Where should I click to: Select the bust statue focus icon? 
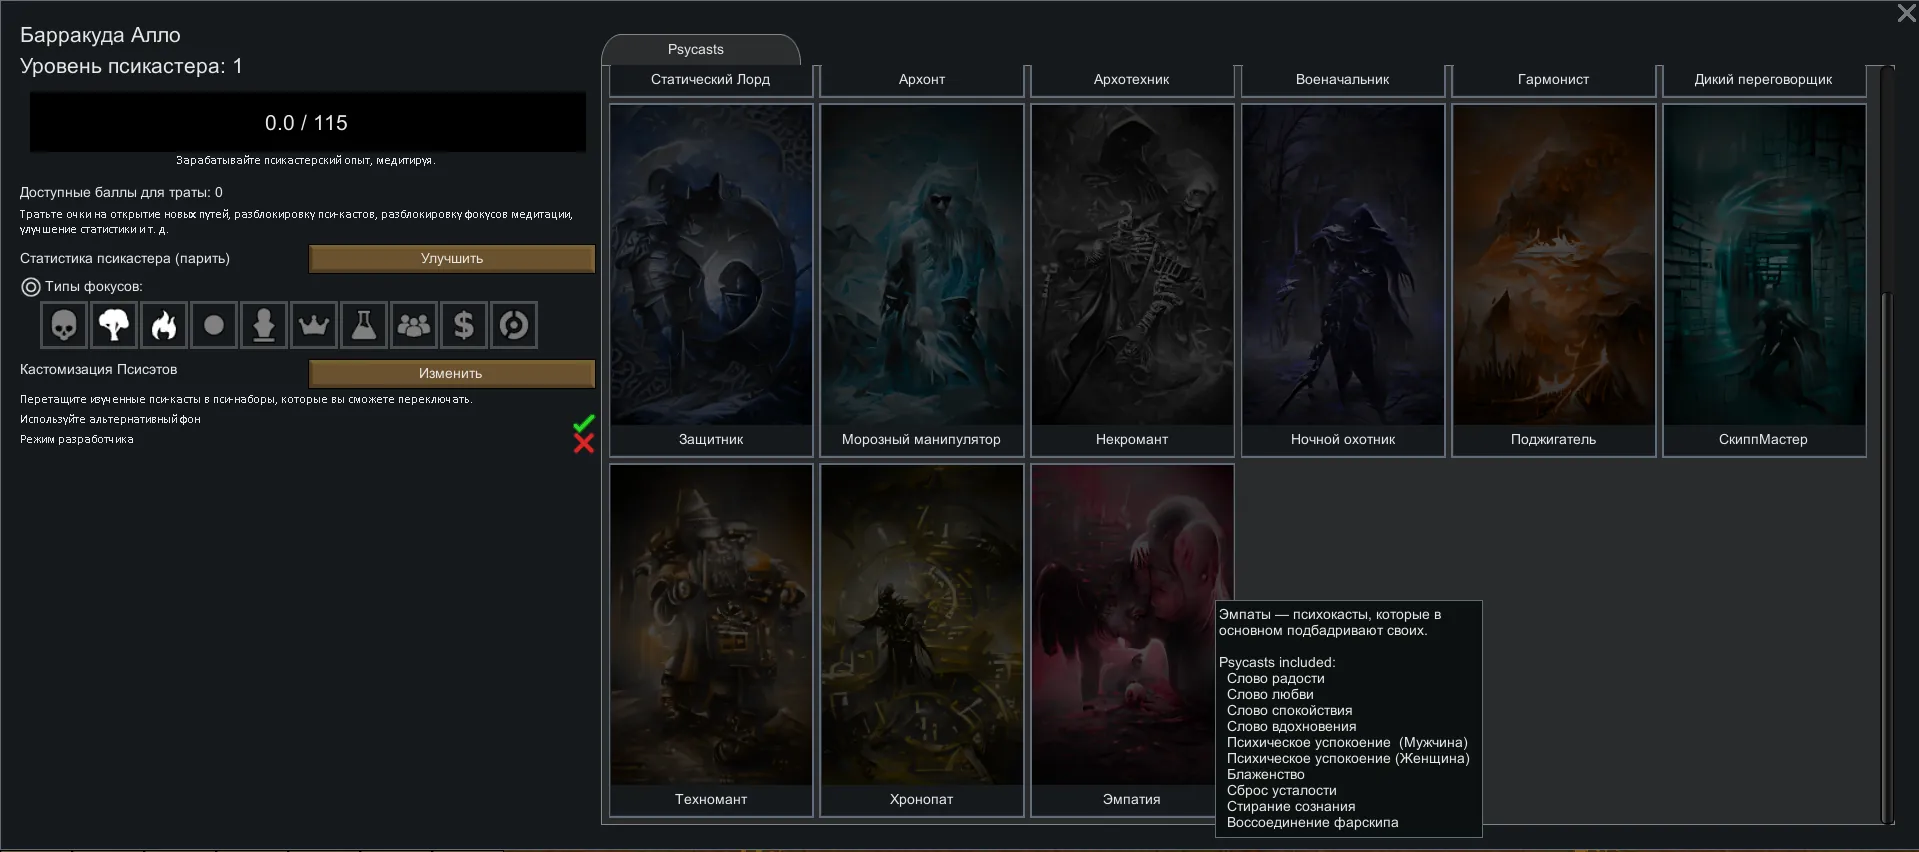pyautogui.click(x=264, y=325)
